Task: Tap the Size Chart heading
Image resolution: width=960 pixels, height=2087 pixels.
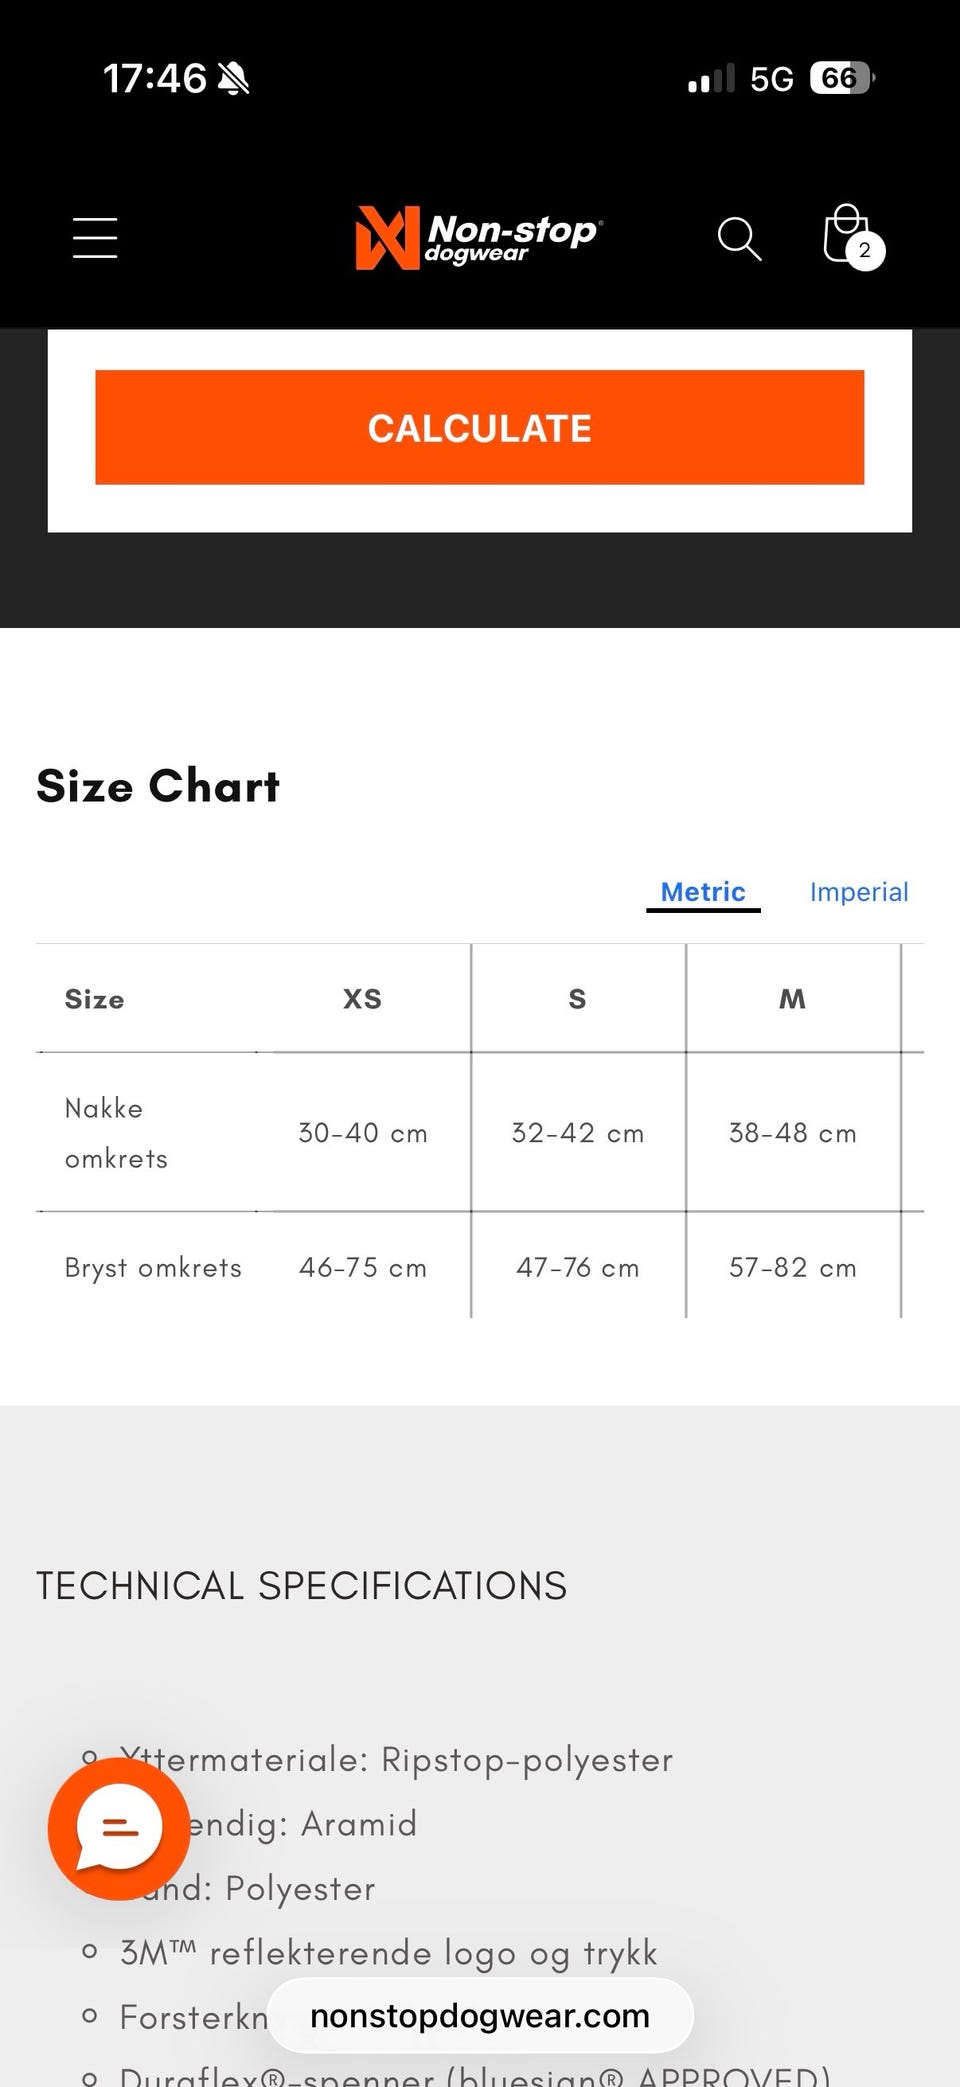Action: coord(158,786)
